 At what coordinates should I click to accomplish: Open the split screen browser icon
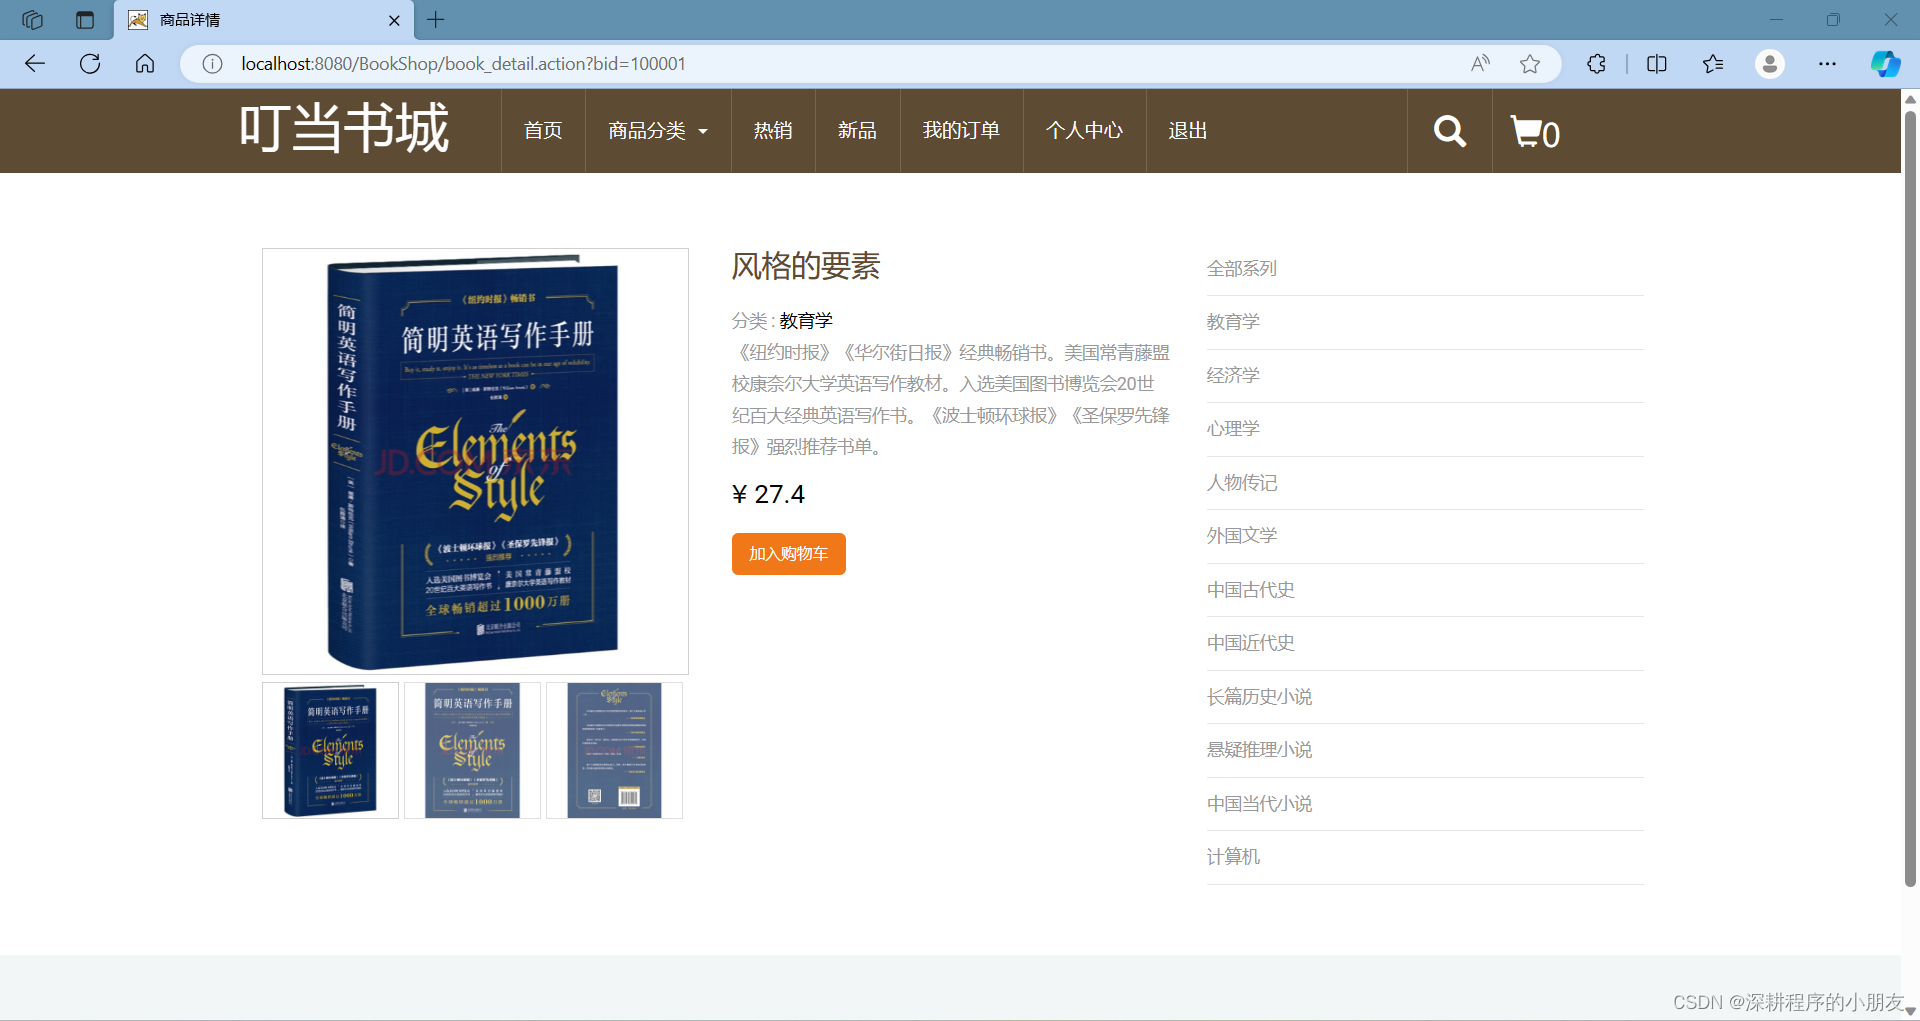(x=1656, y=63)
